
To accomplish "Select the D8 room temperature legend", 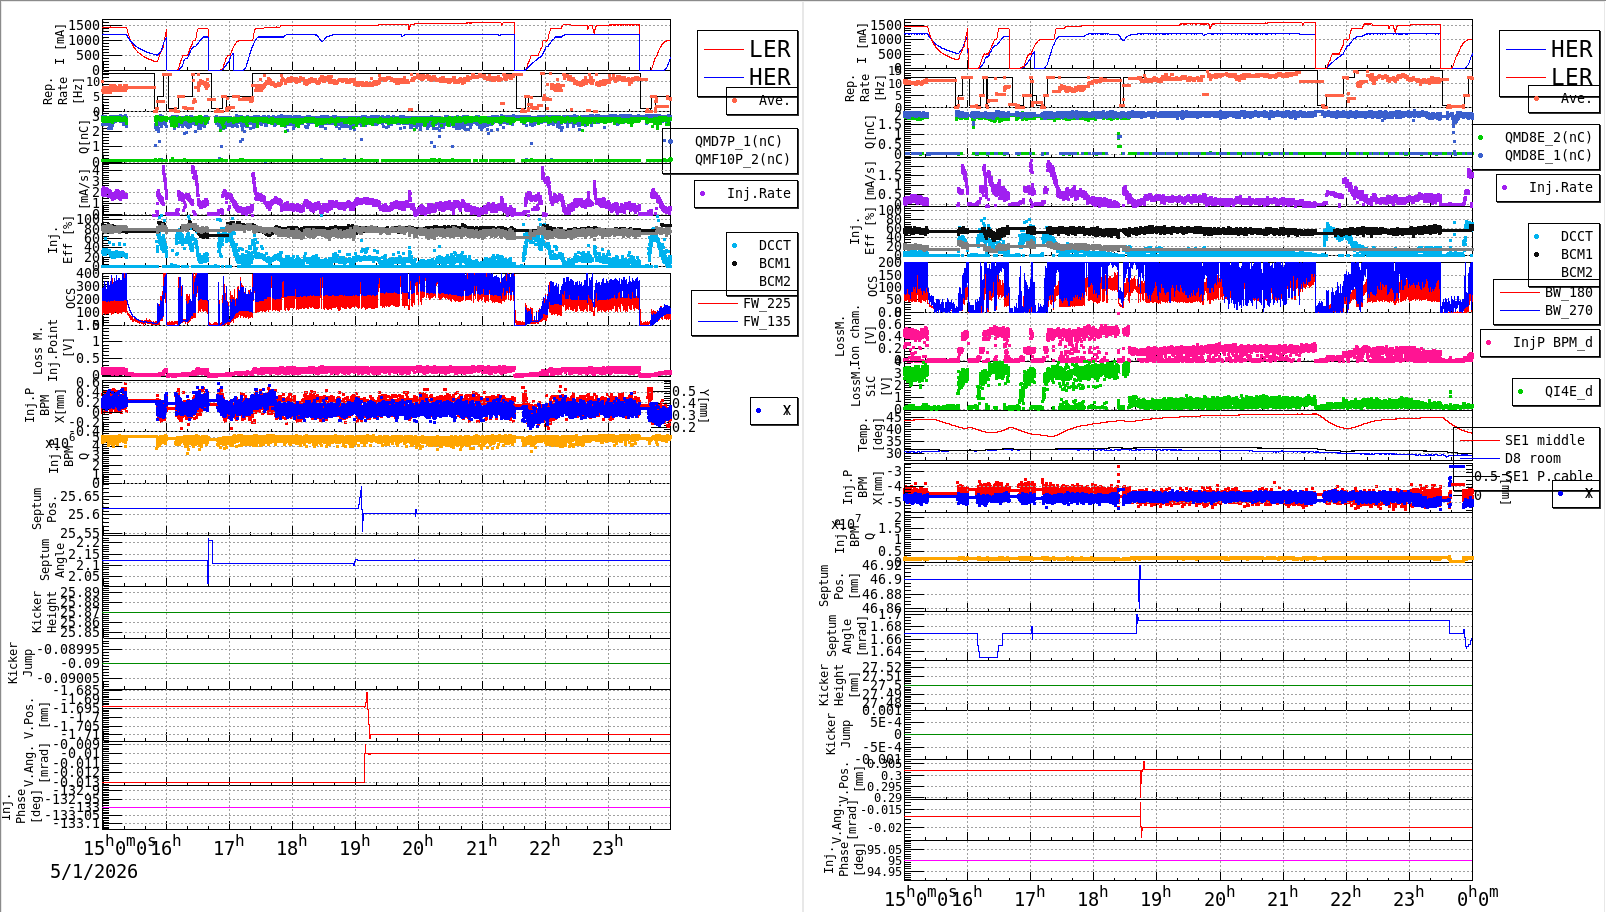I will click(1512, 458).
